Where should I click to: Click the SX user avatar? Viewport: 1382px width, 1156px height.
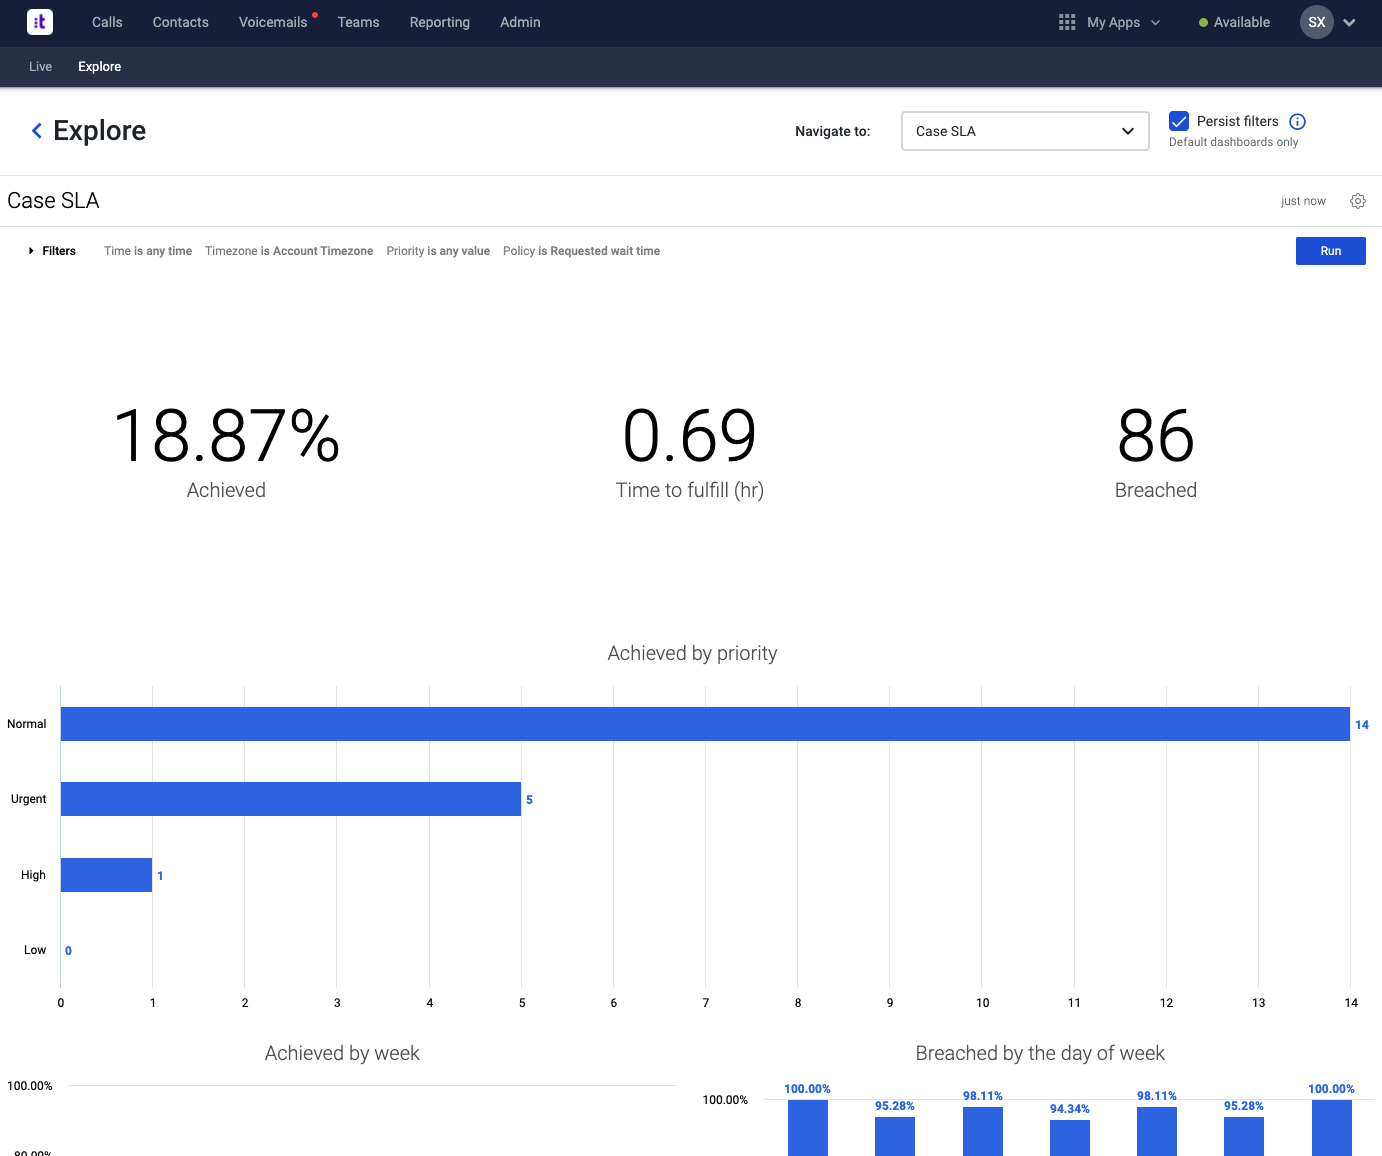coord(1317,22)
